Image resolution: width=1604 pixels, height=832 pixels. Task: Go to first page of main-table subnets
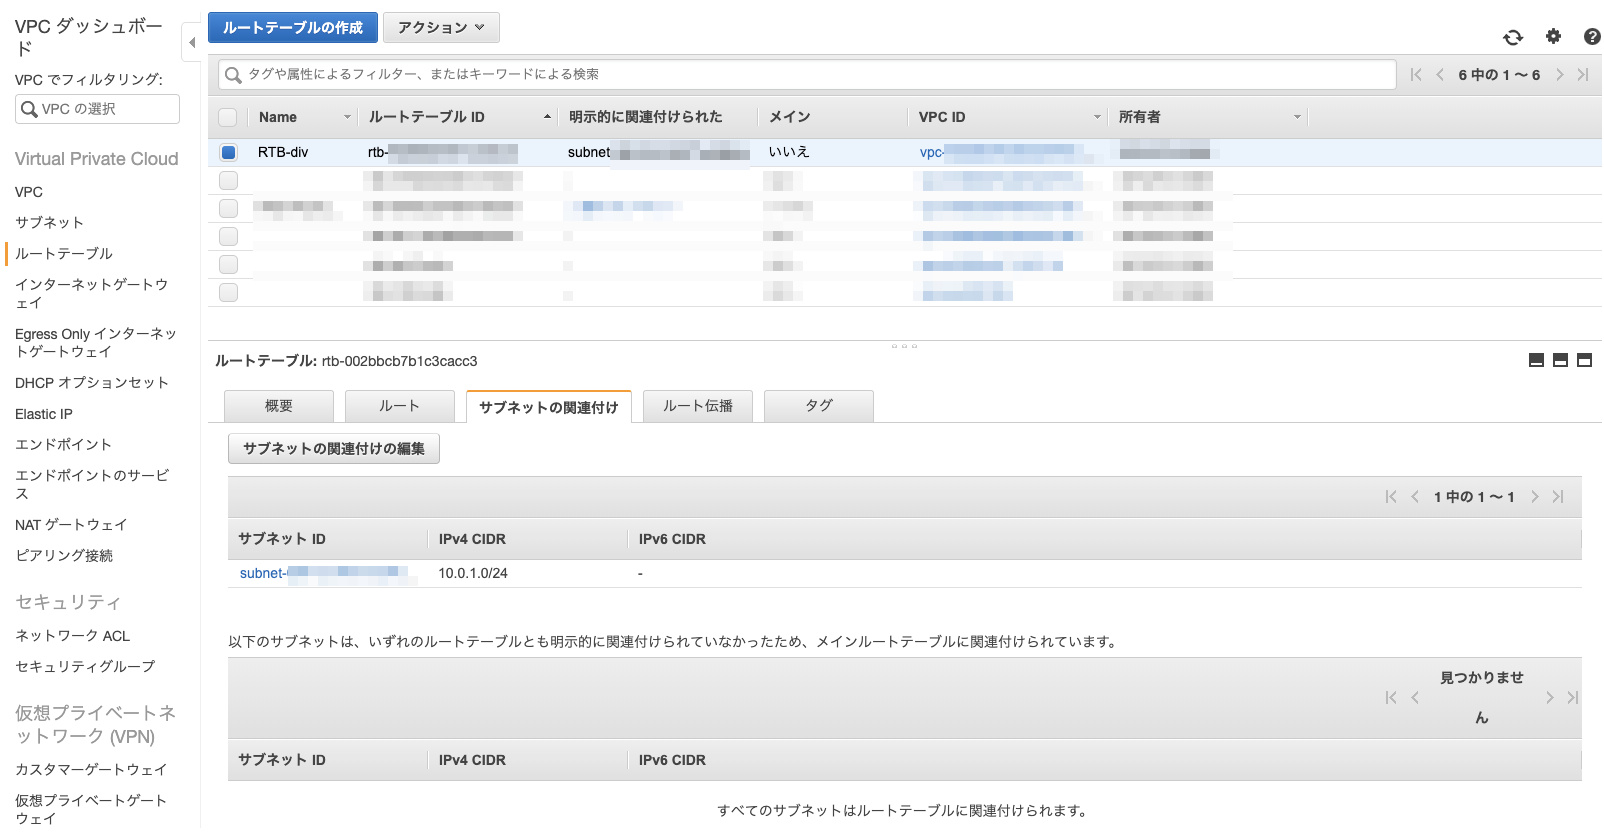coord(1391,697)
